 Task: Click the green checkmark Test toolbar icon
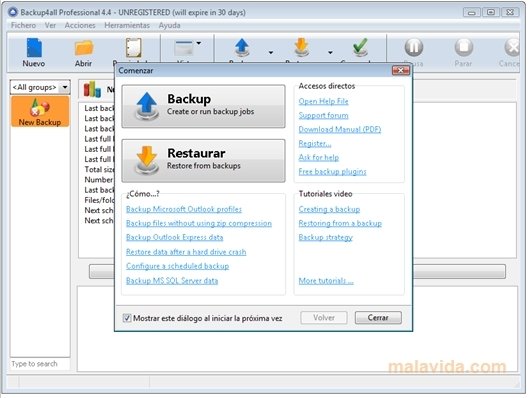[360, 47]
